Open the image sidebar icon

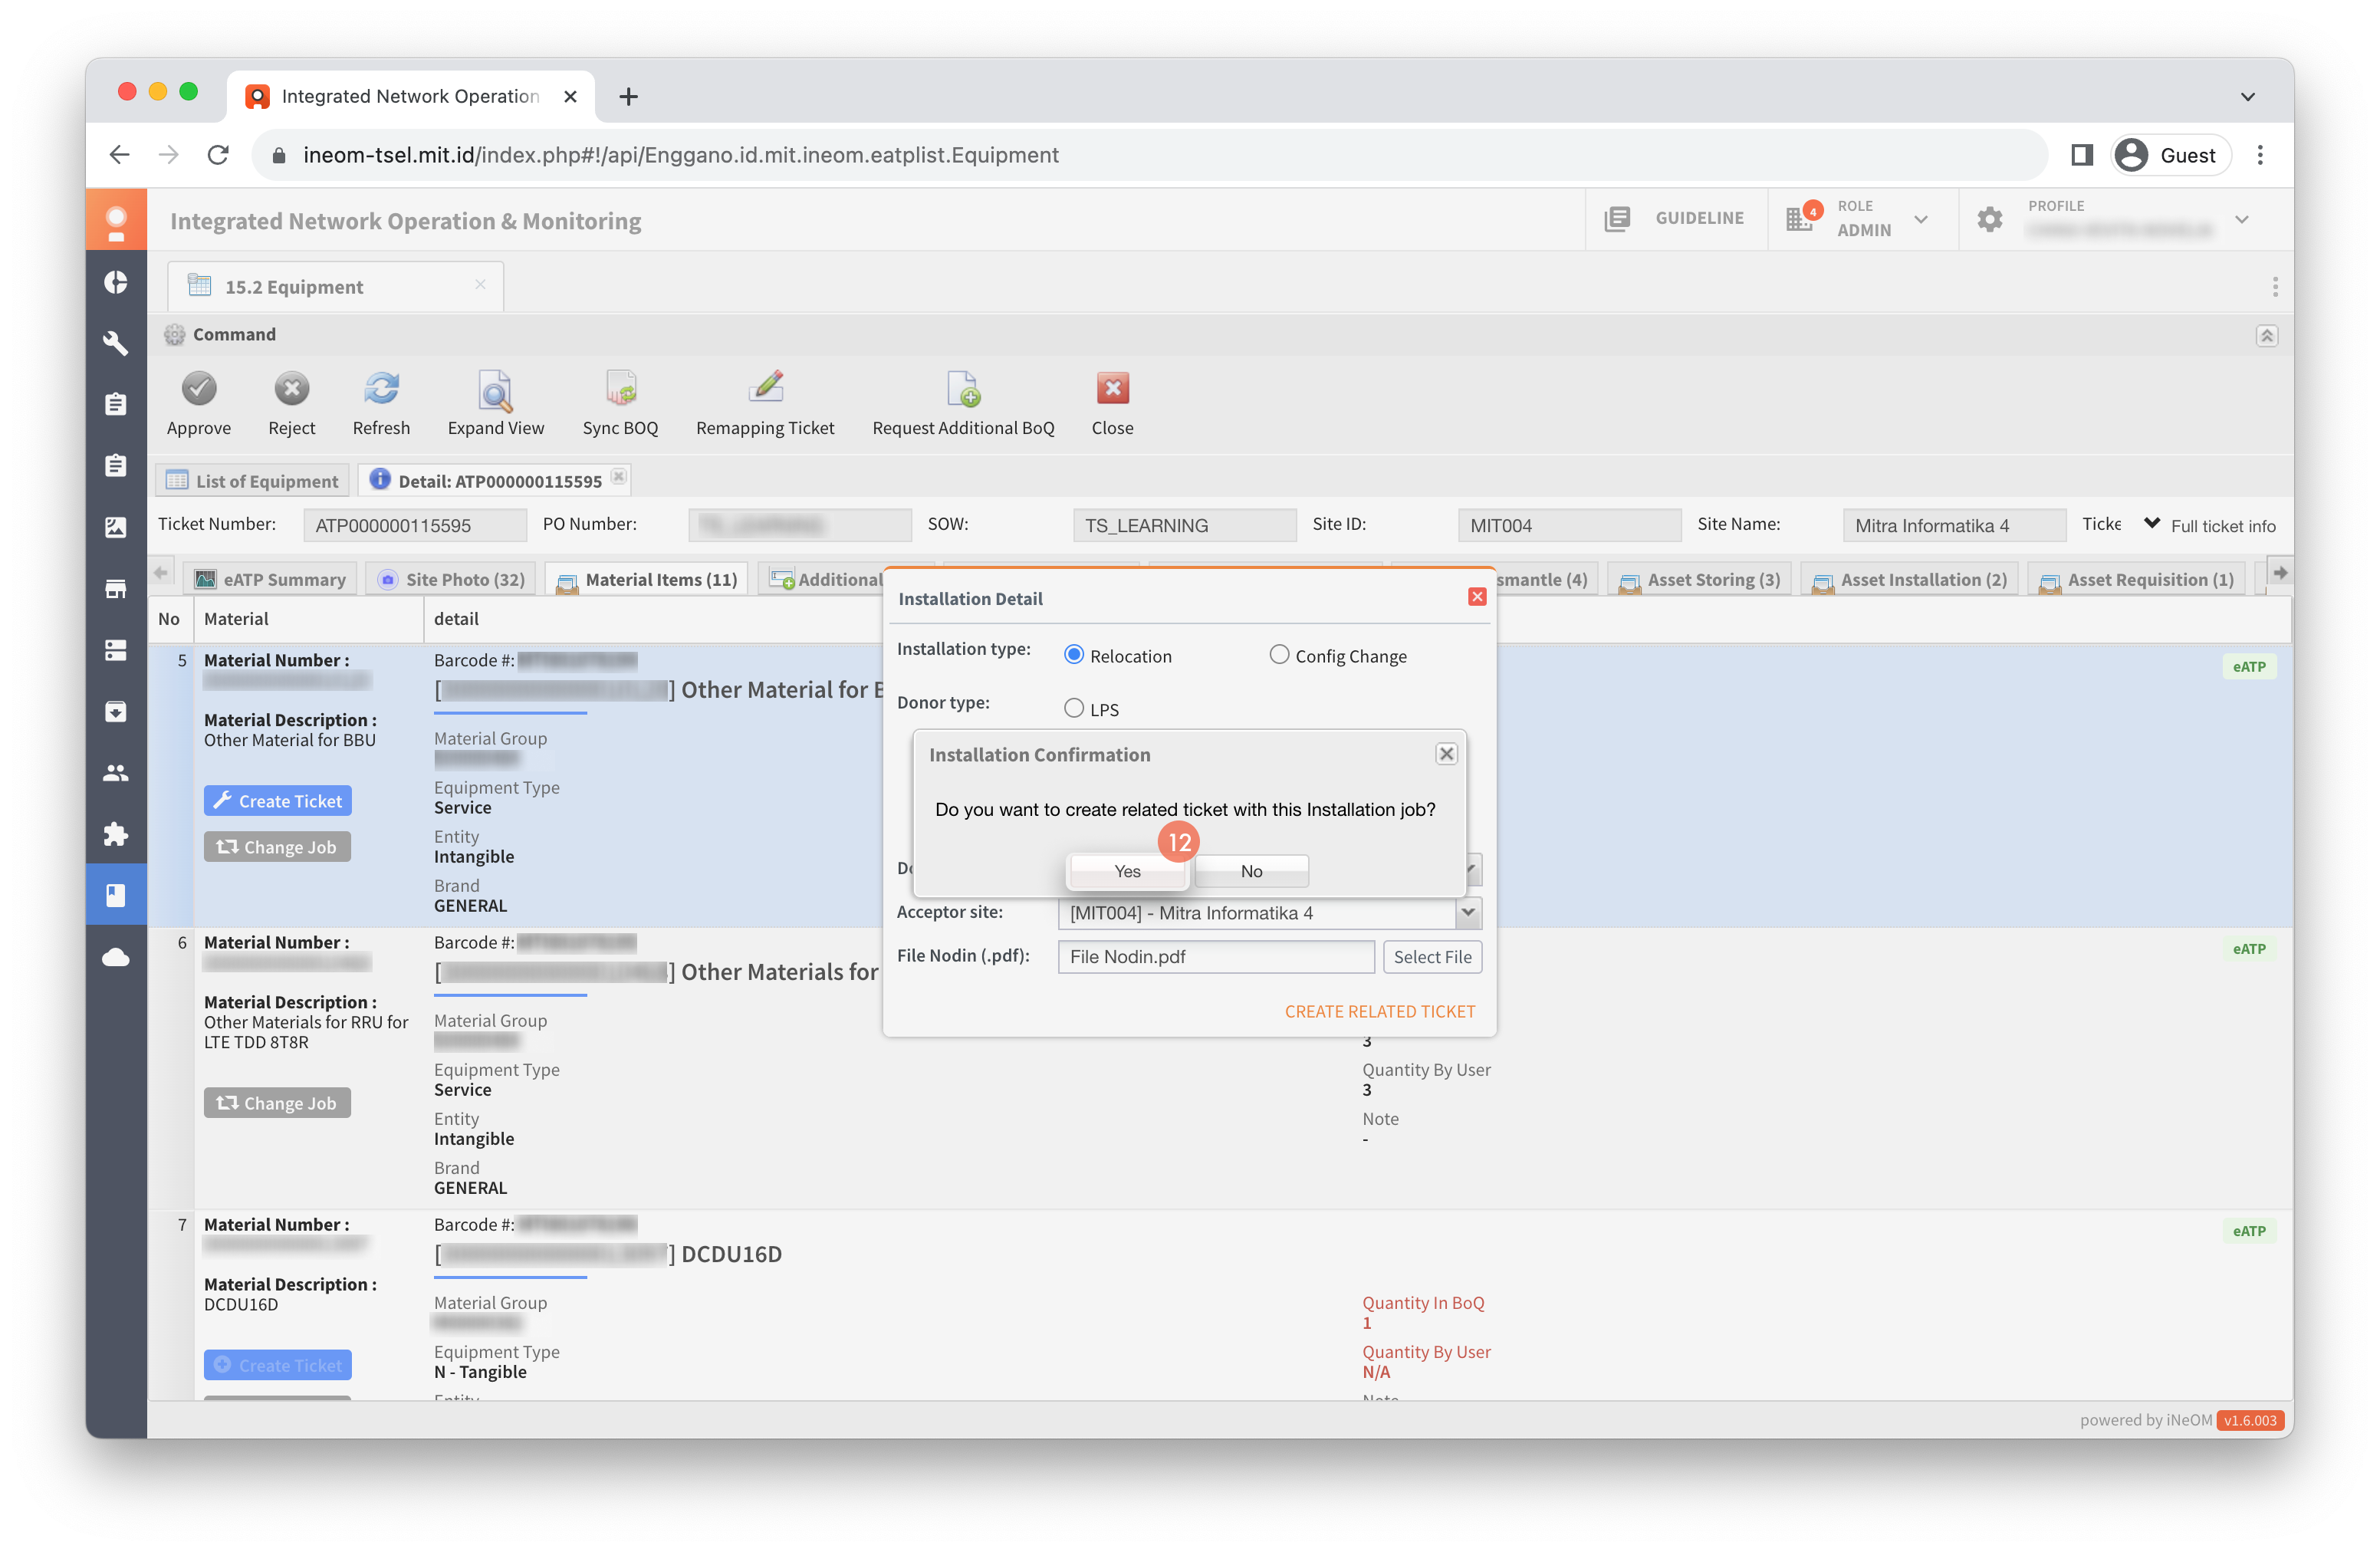116,527
